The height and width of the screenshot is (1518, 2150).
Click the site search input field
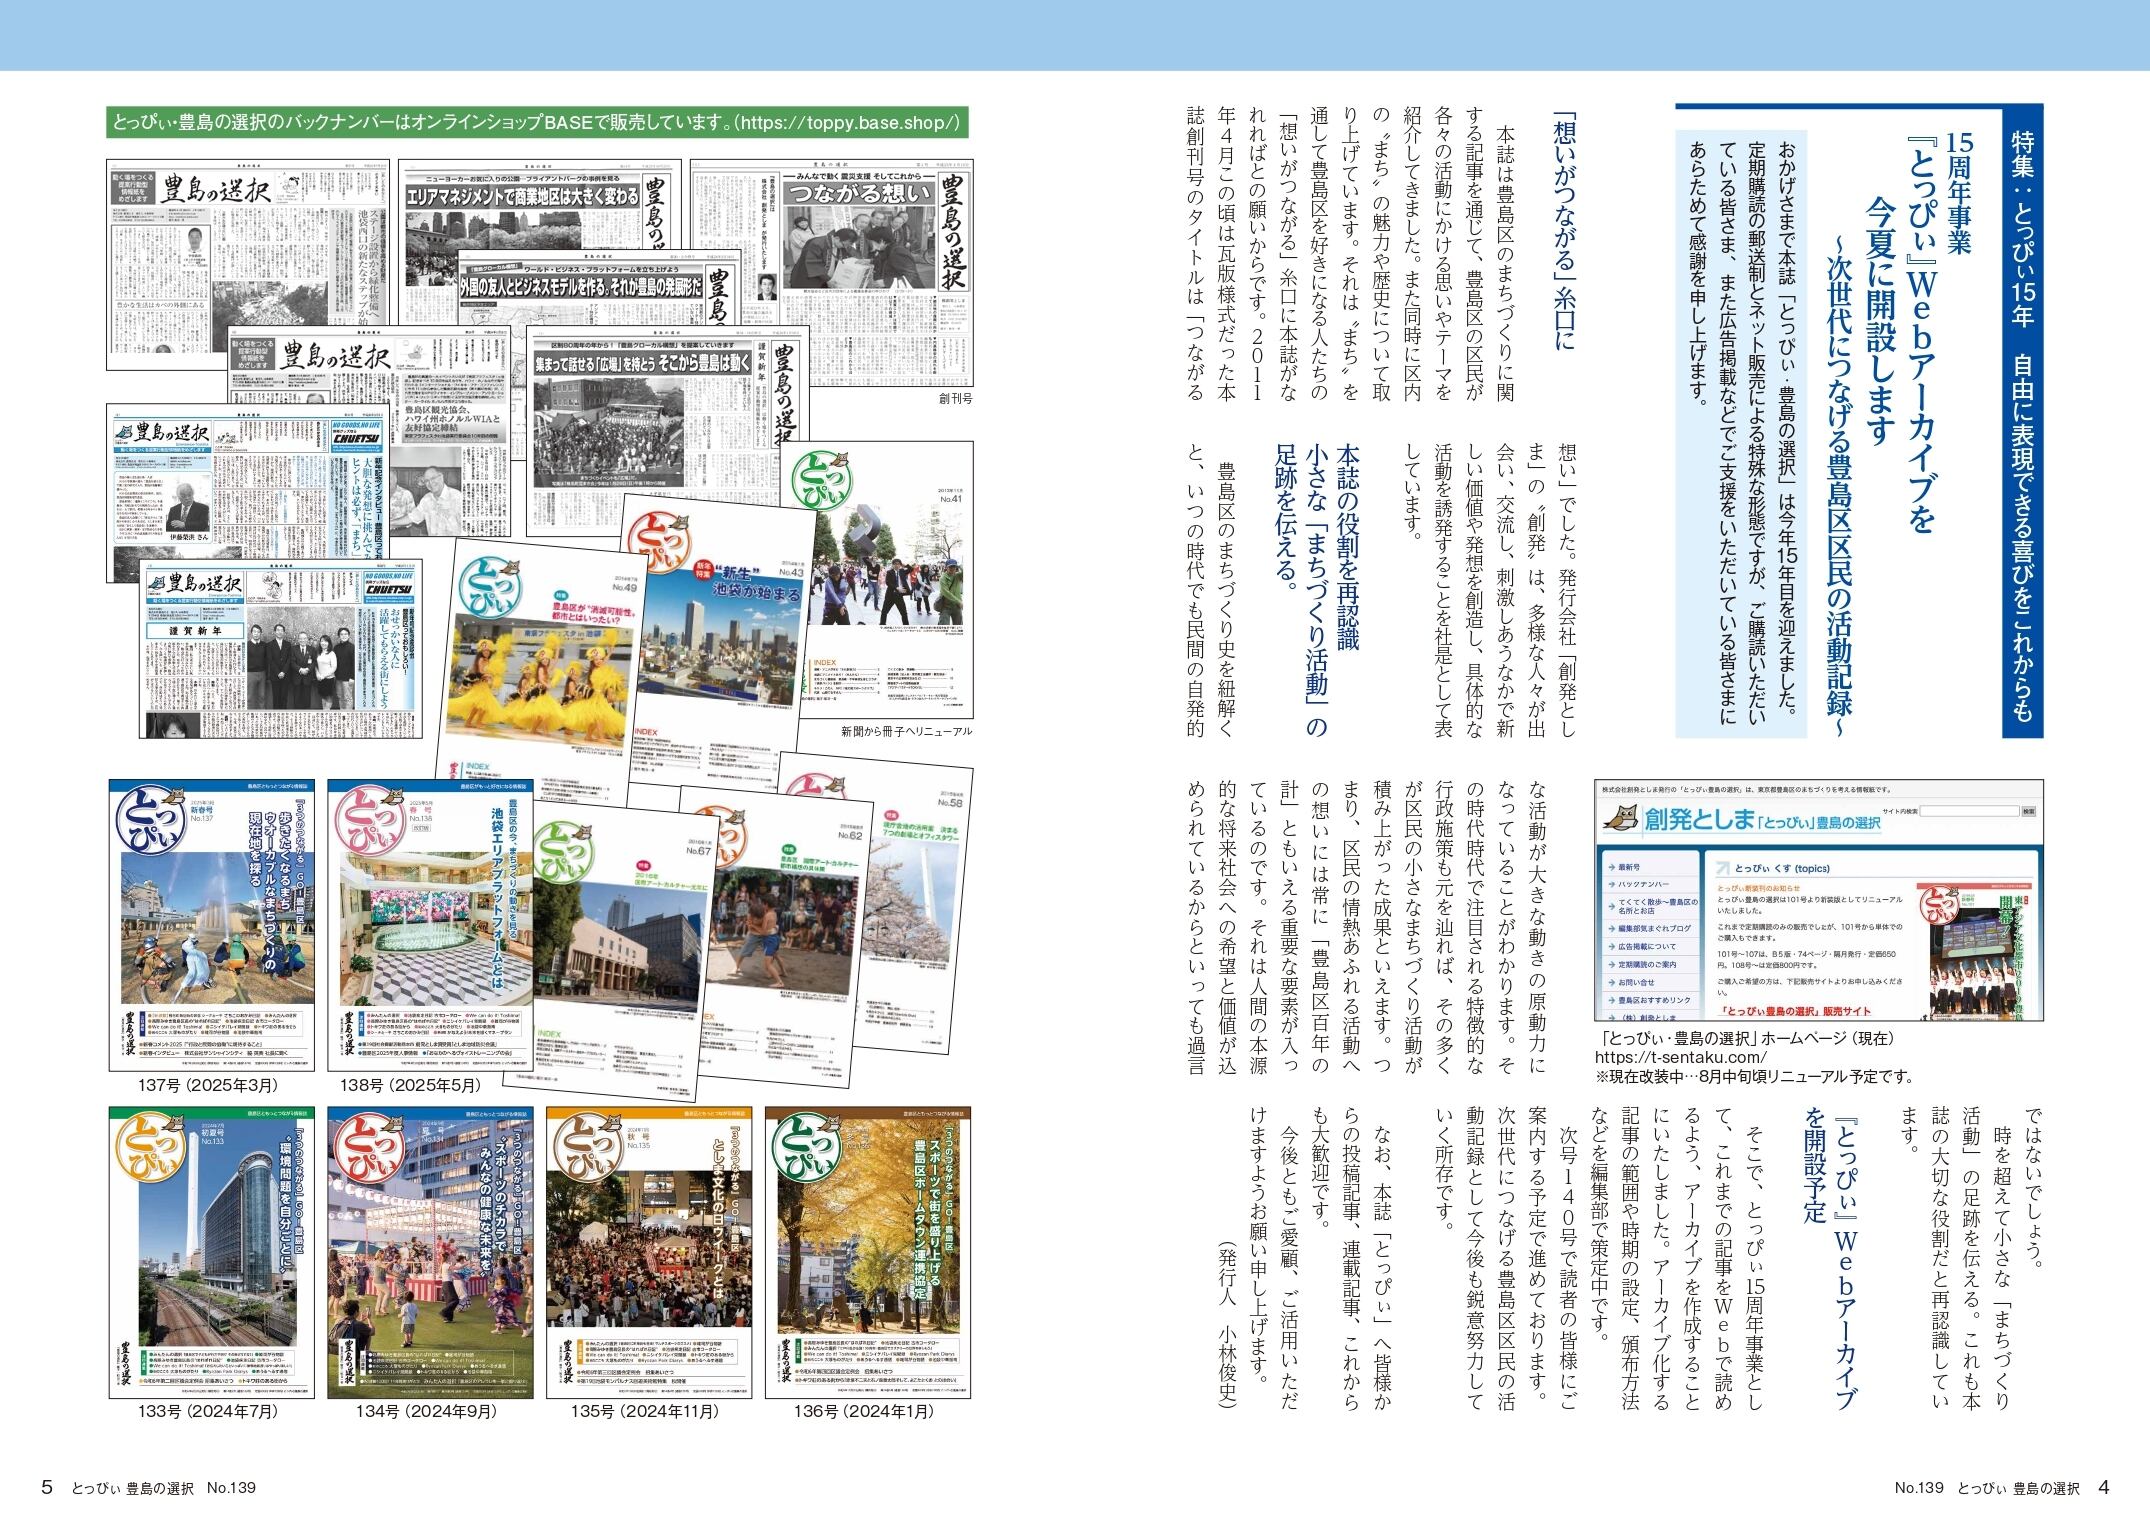pyautogui.click(x=1969, y=811)
